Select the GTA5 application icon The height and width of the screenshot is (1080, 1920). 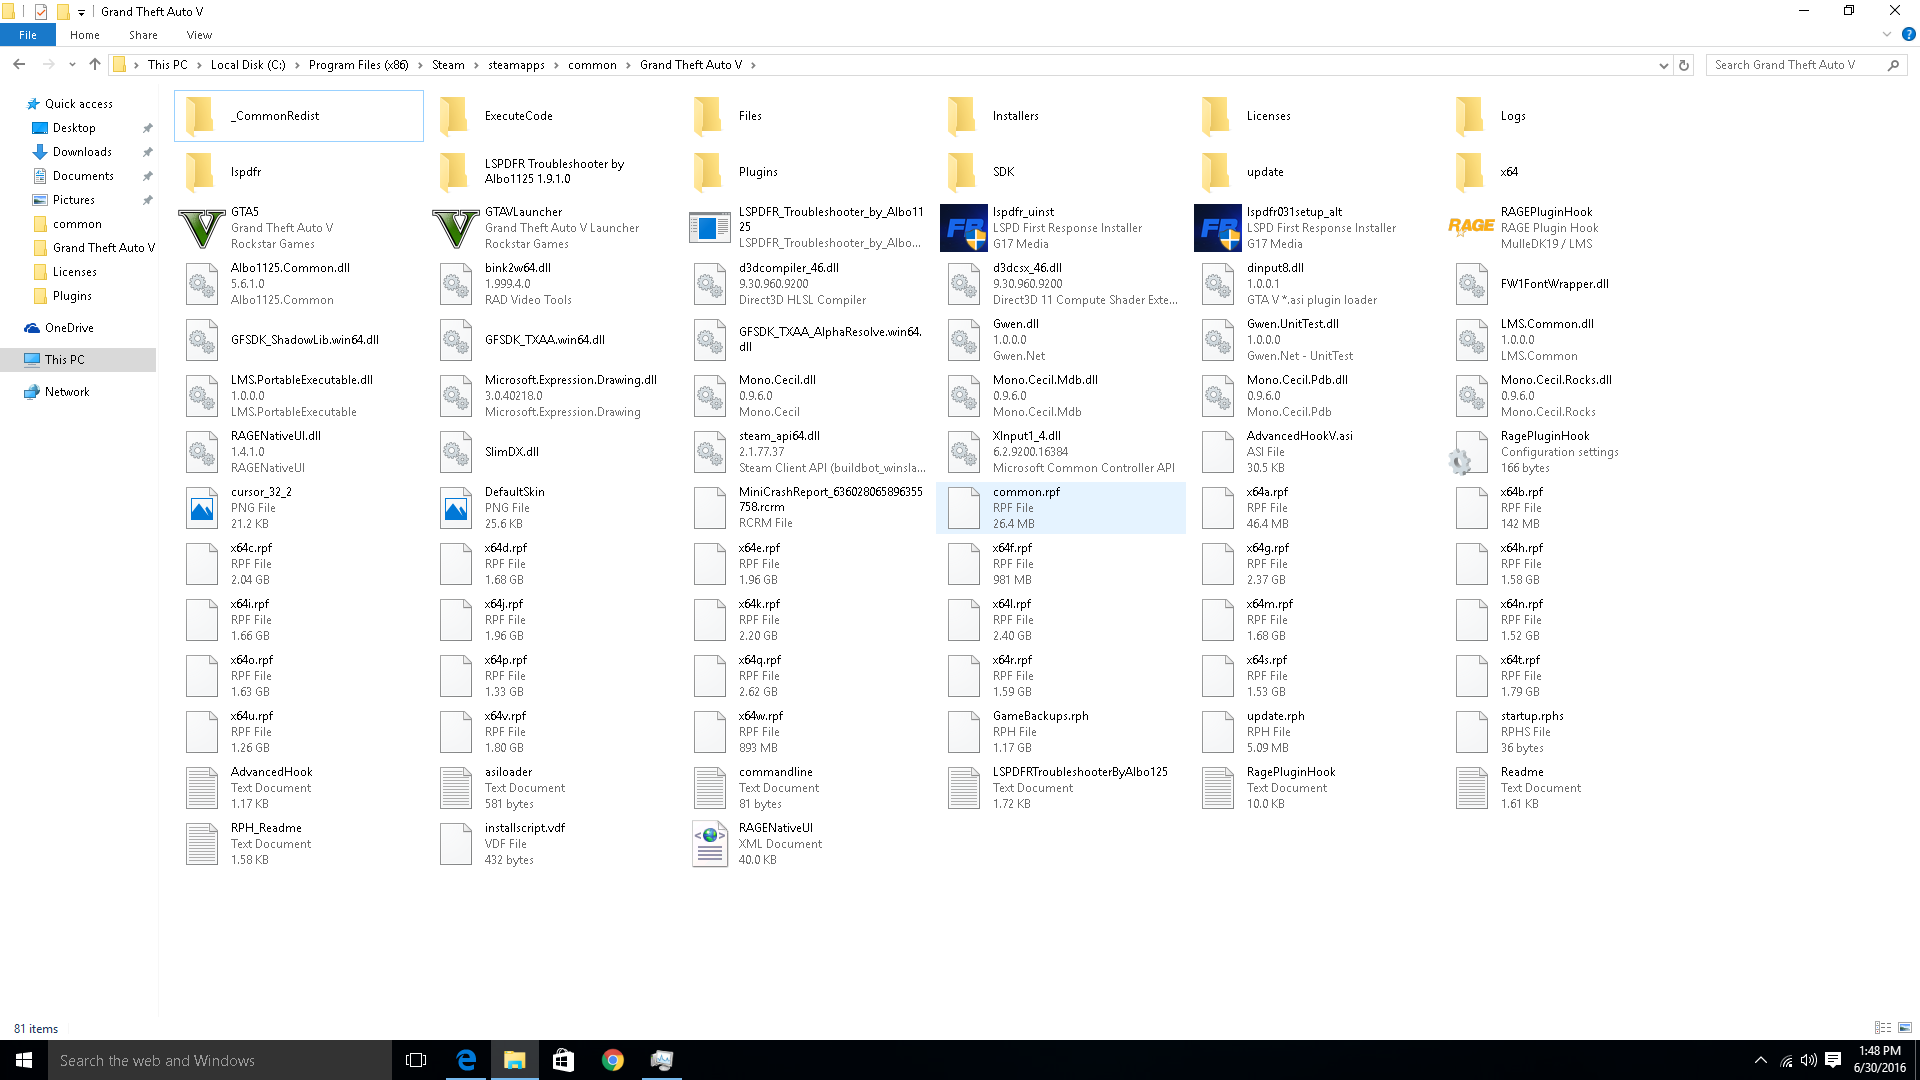tap(201, 228)
